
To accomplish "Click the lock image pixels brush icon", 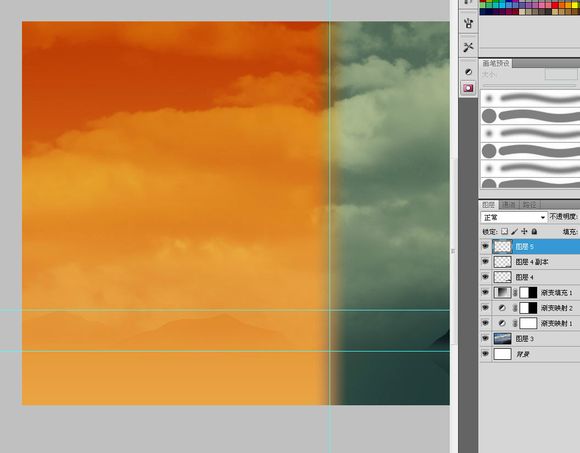I will click(x=515, y=231).
